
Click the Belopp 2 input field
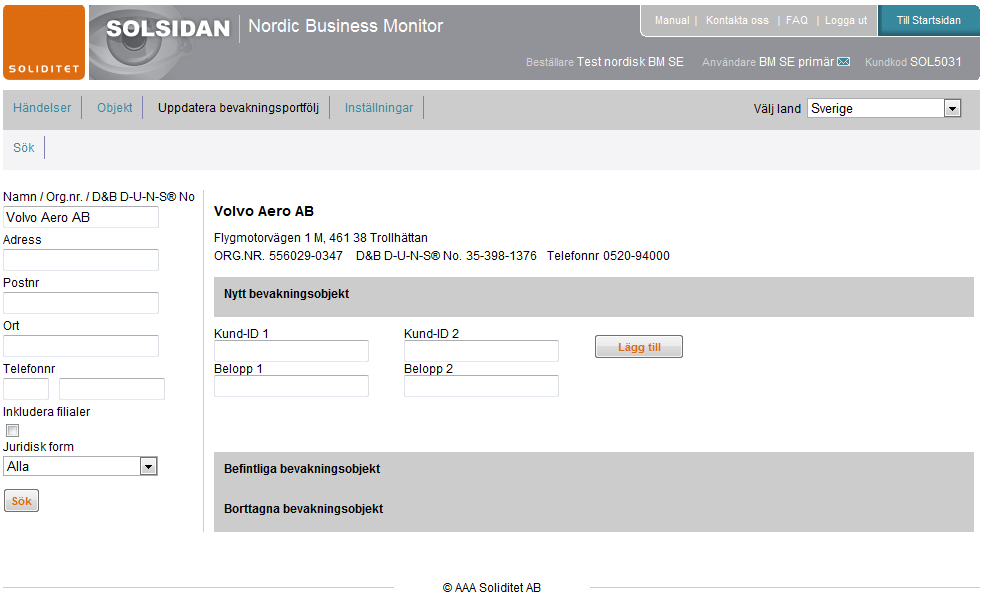pos(481,386)
